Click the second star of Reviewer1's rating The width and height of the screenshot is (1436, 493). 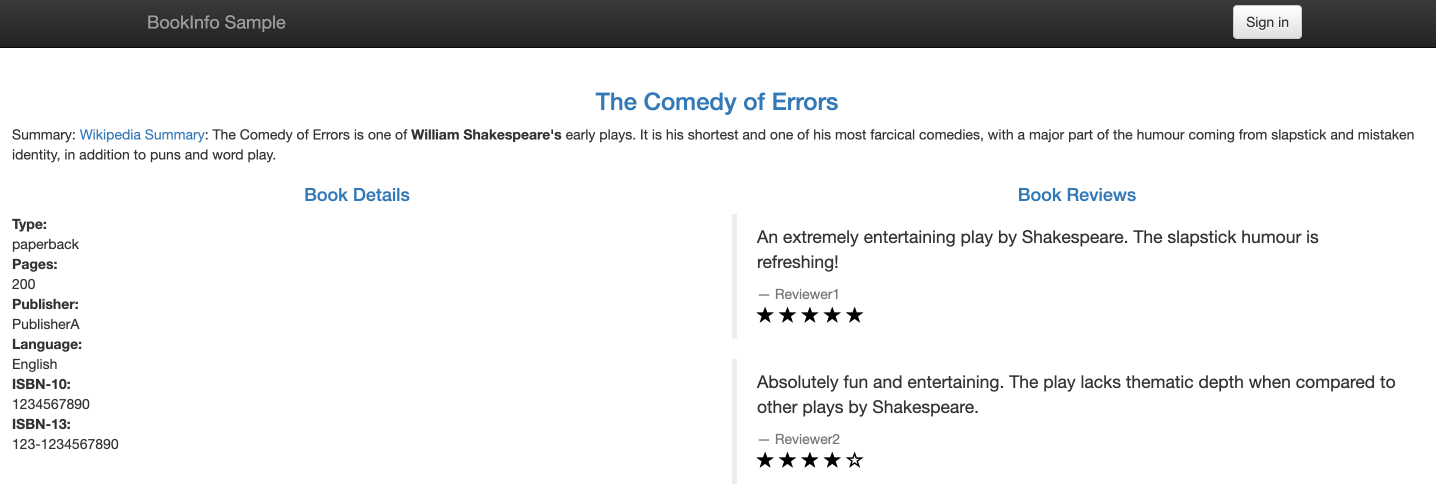(788, 316)
